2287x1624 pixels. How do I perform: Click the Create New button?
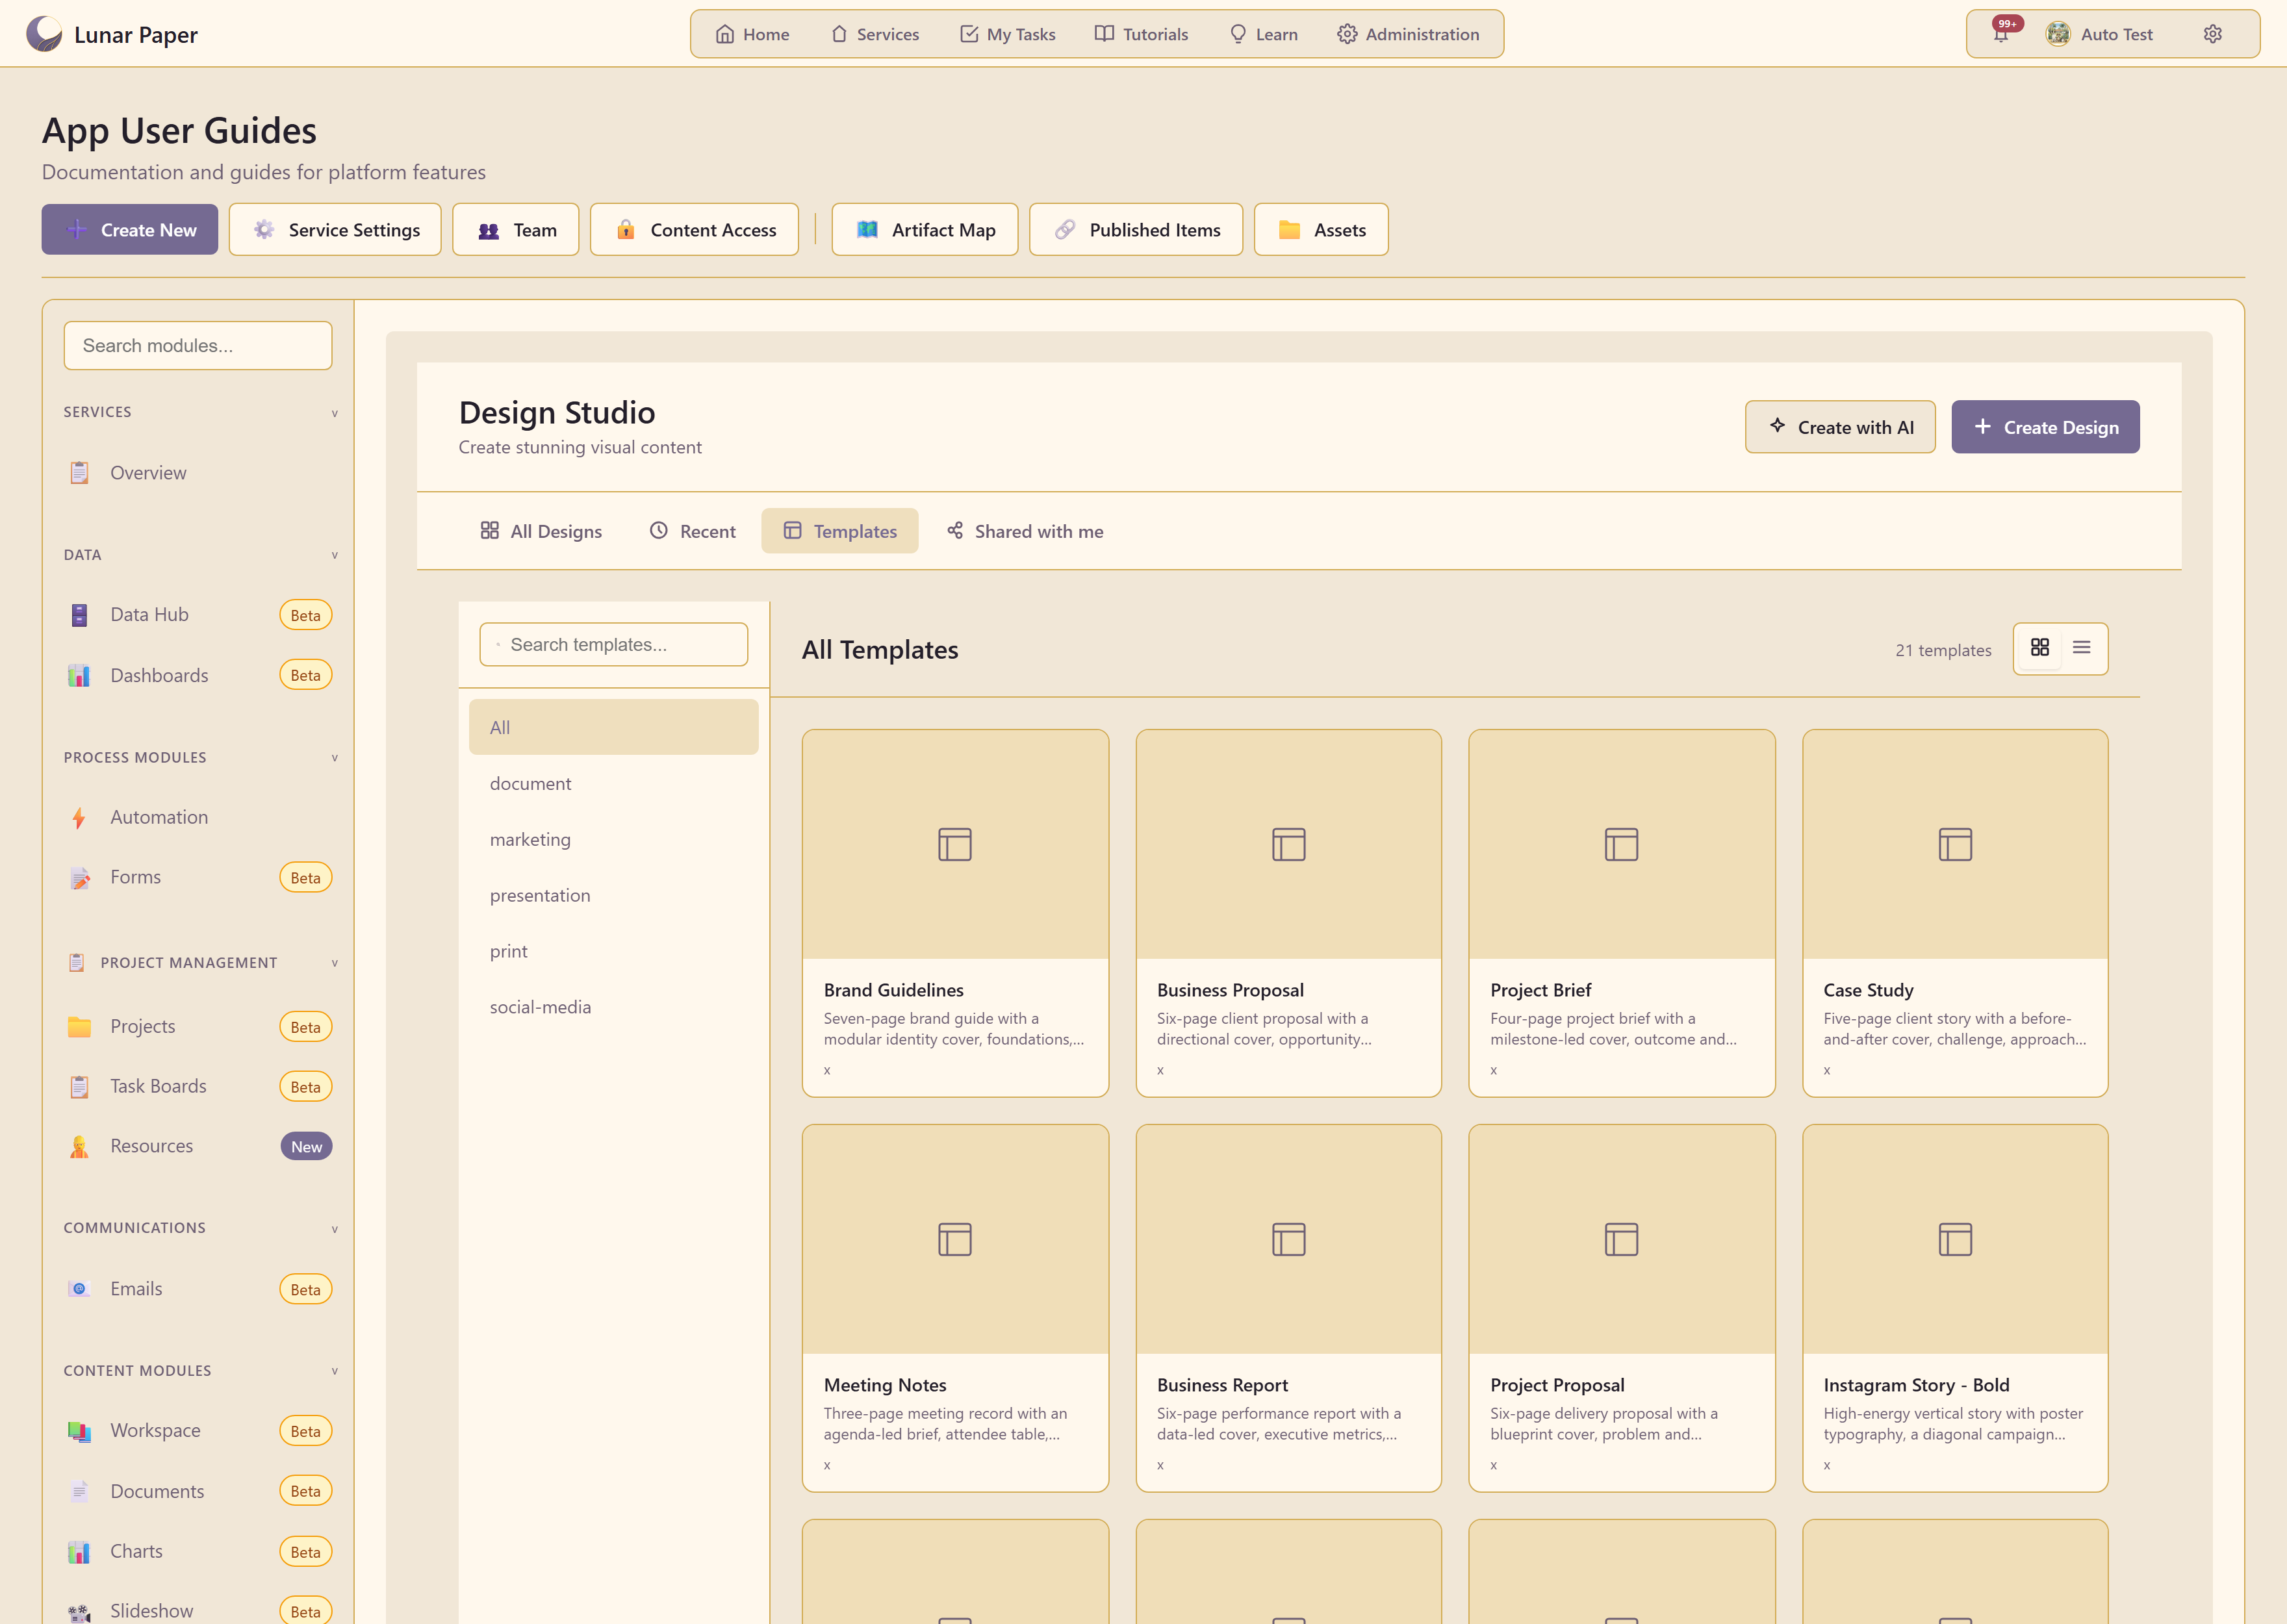pos(130,230)
